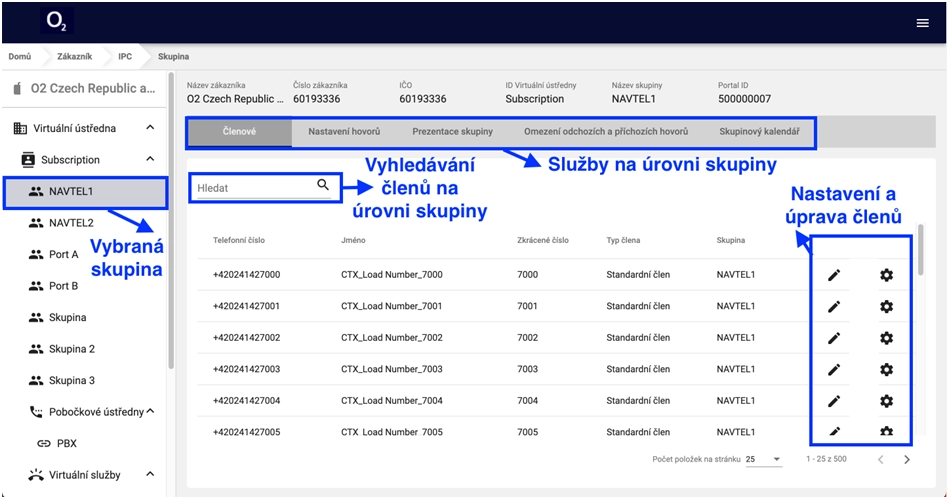The image size is (949, 499).
Task: Click pencil icon for CTX_Load Number_7002
Action: [834, 338]
